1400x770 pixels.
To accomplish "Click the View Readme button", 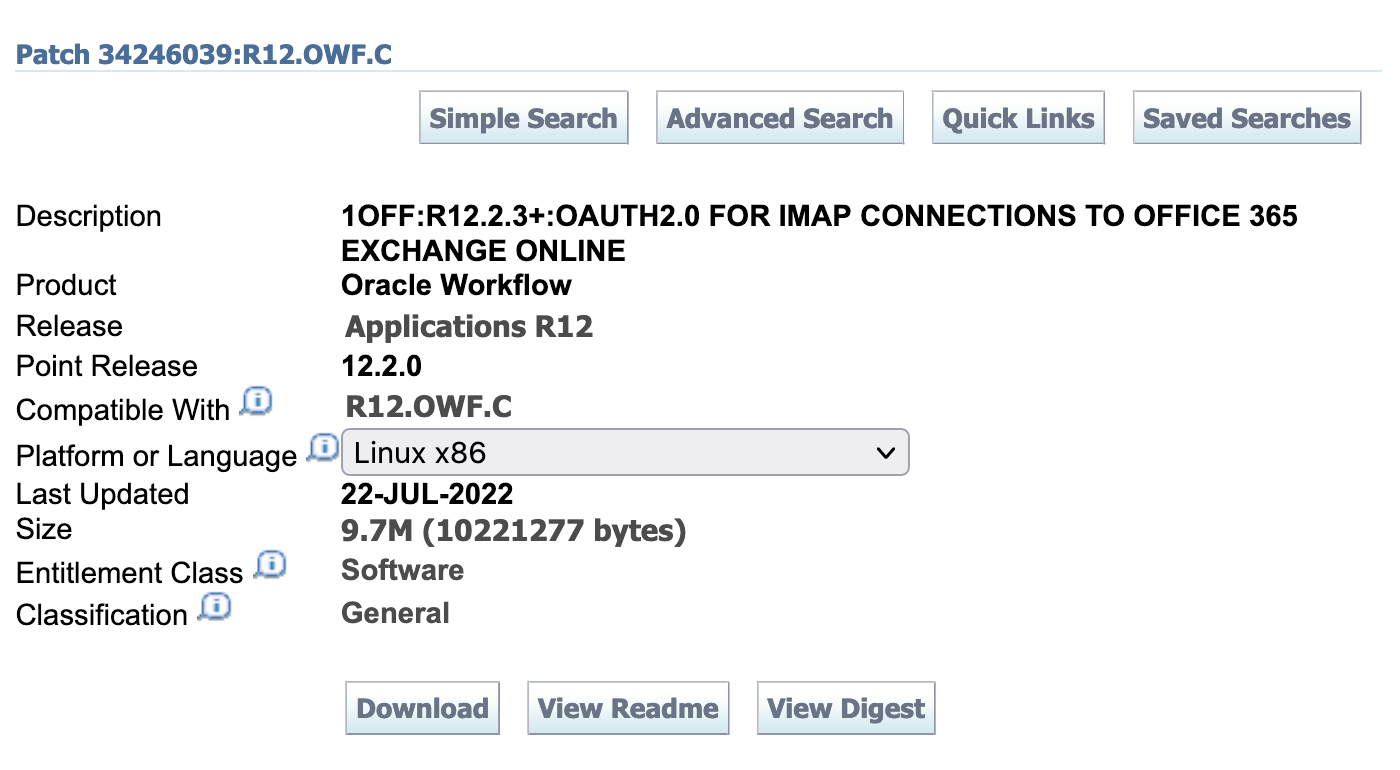I will [628, 708].
